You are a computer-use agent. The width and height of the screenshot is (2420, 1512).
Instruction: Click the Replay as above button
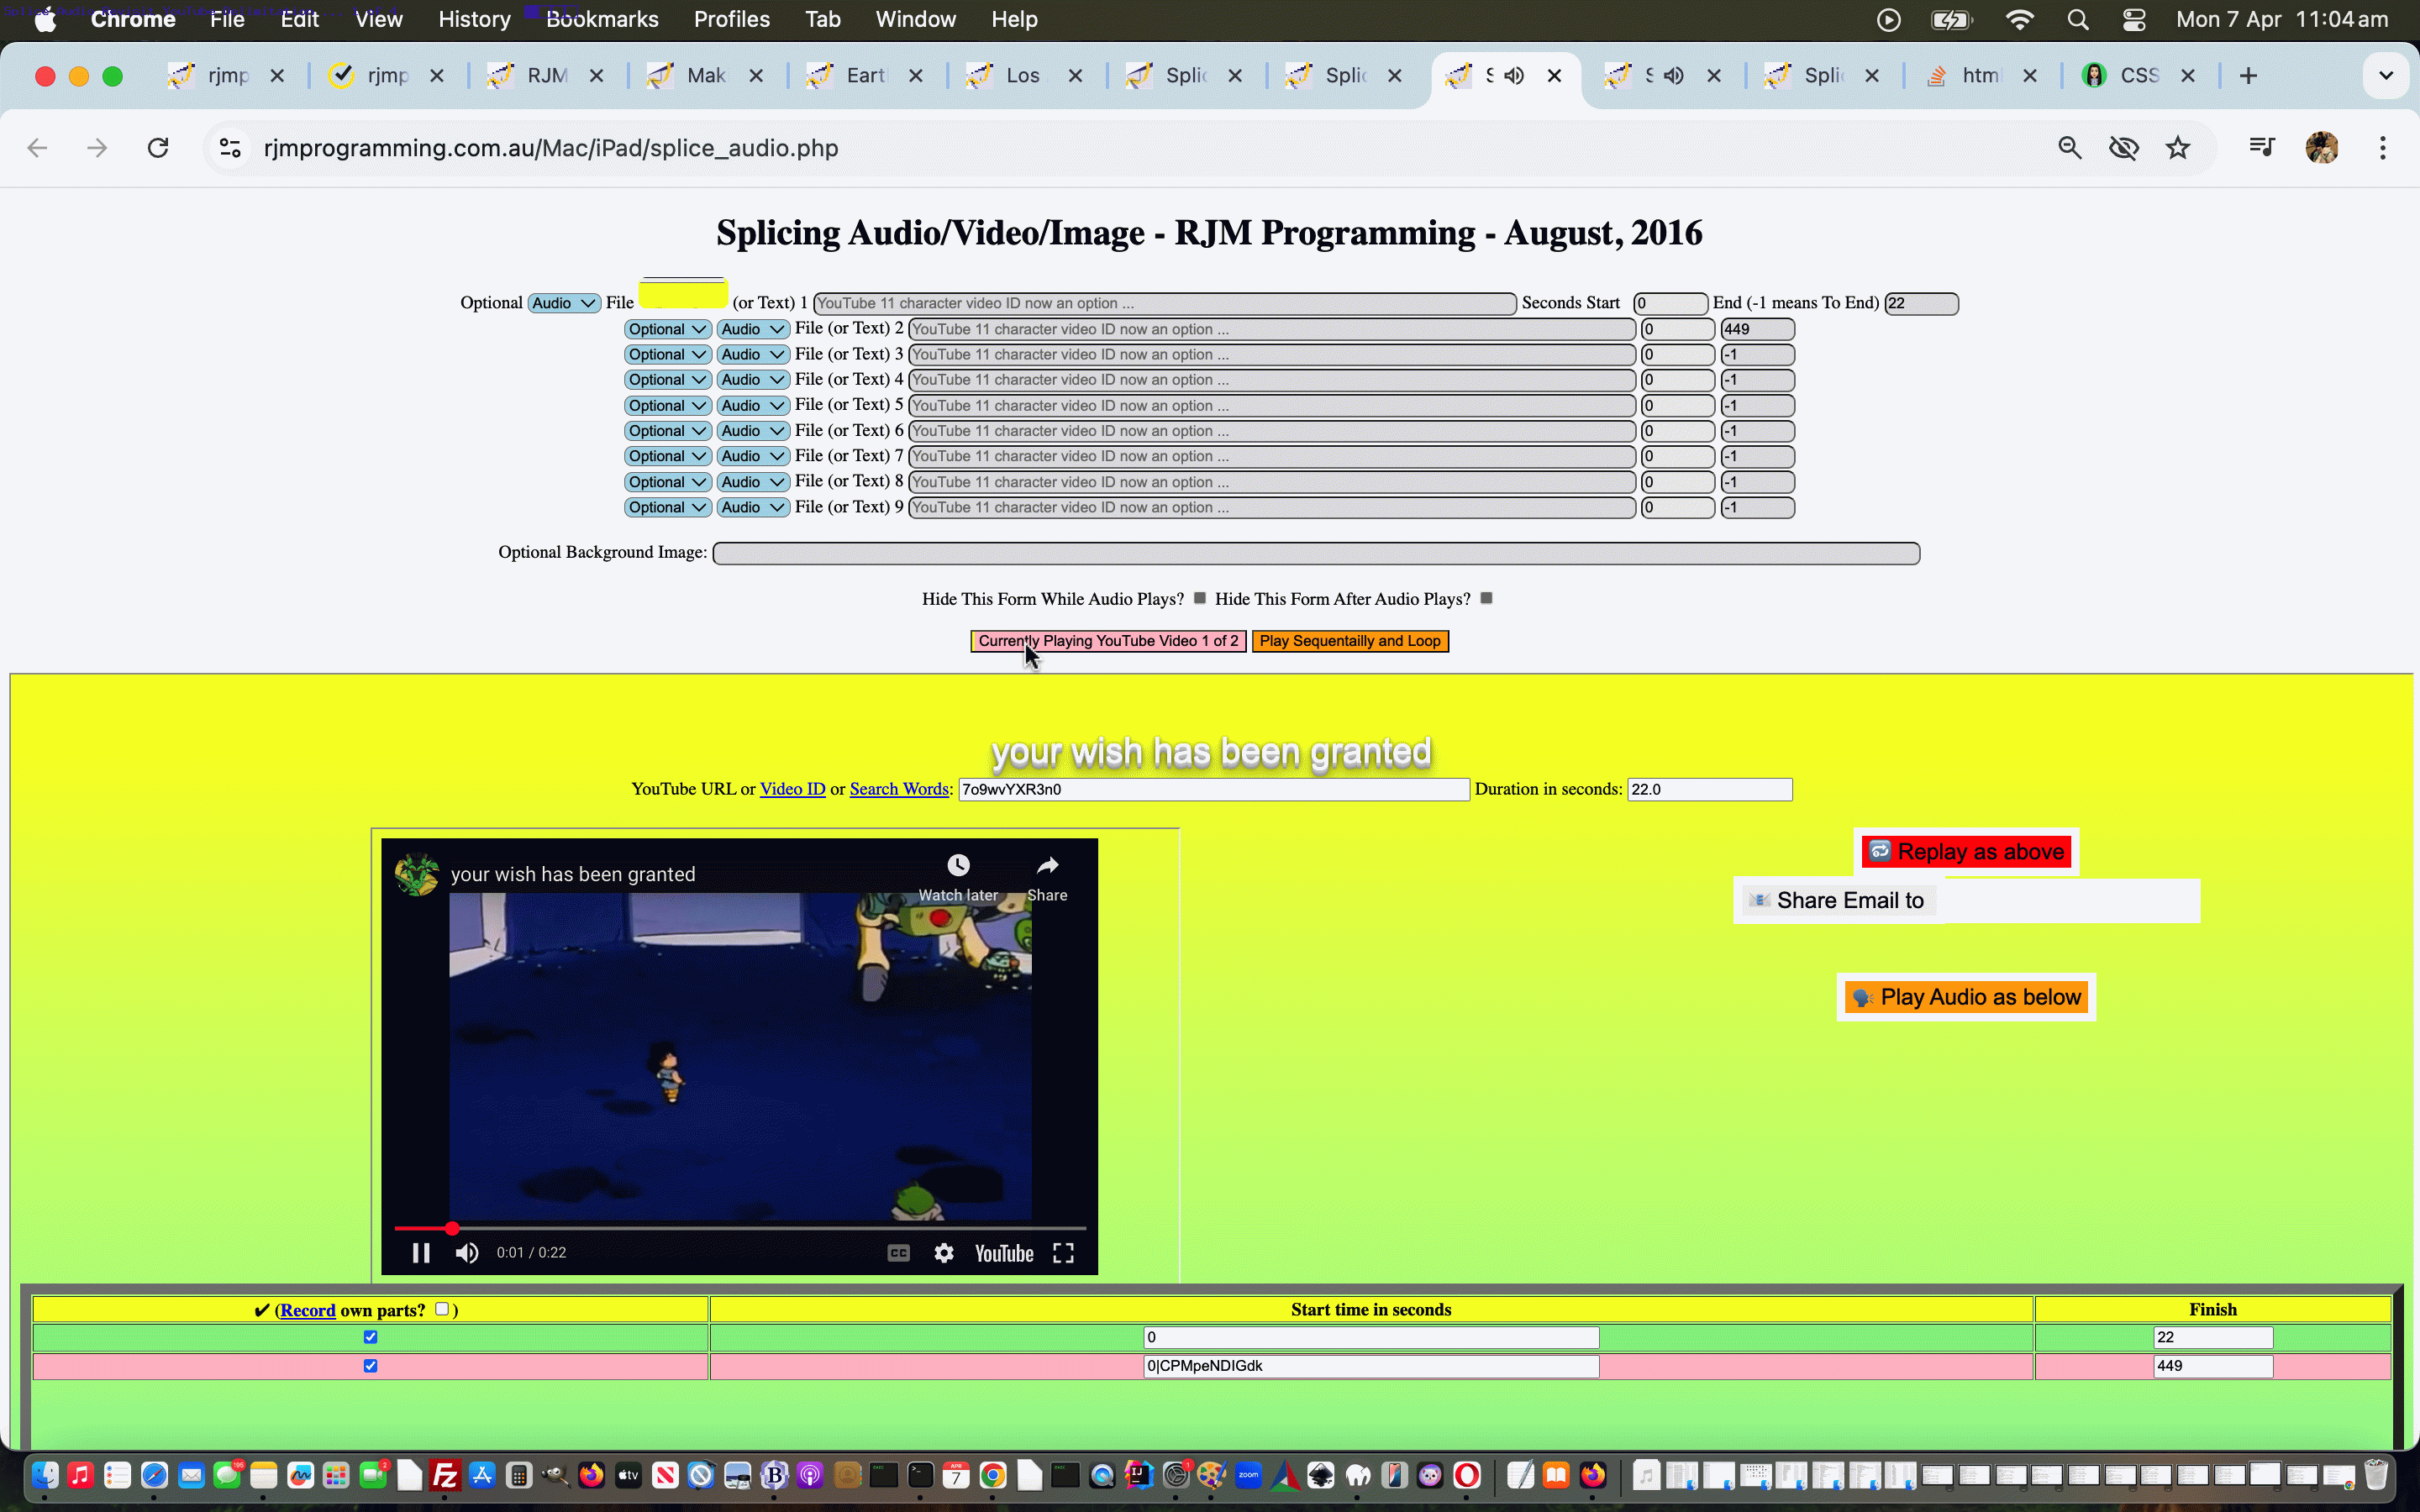[x=1966, y=852]
